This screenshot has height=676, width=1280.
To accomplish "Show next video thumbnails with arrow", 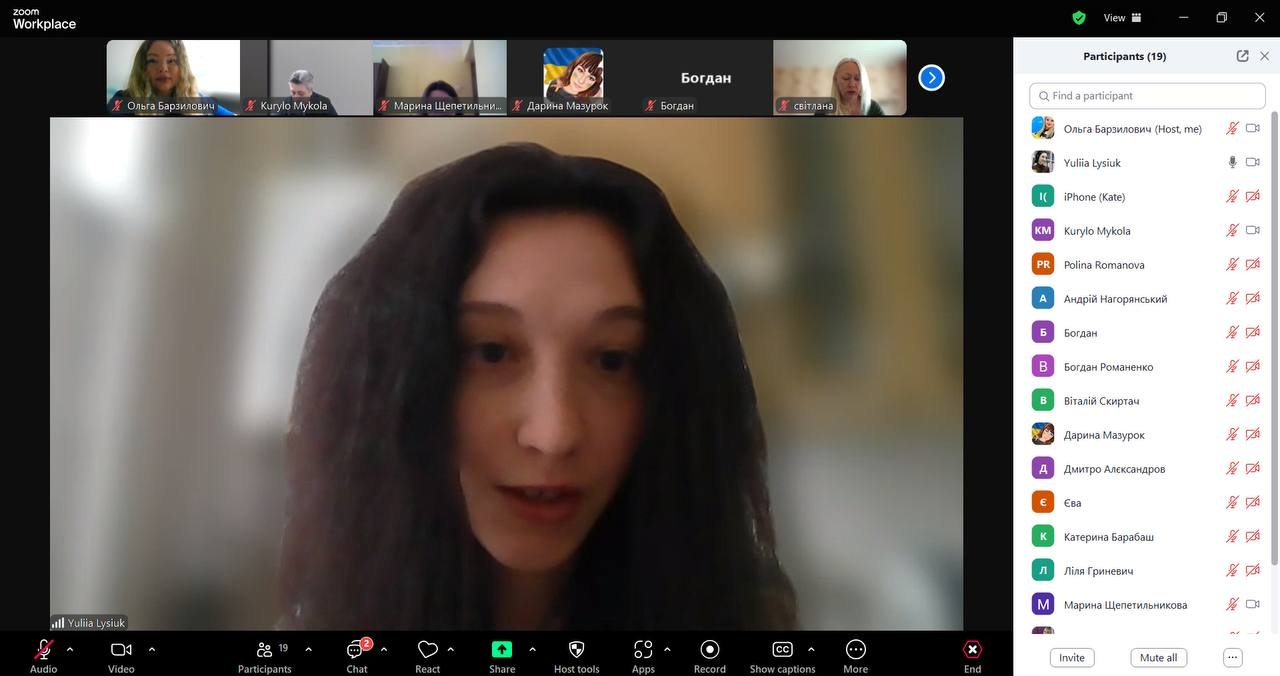I will pyautogui.click(x=931, y=77).
